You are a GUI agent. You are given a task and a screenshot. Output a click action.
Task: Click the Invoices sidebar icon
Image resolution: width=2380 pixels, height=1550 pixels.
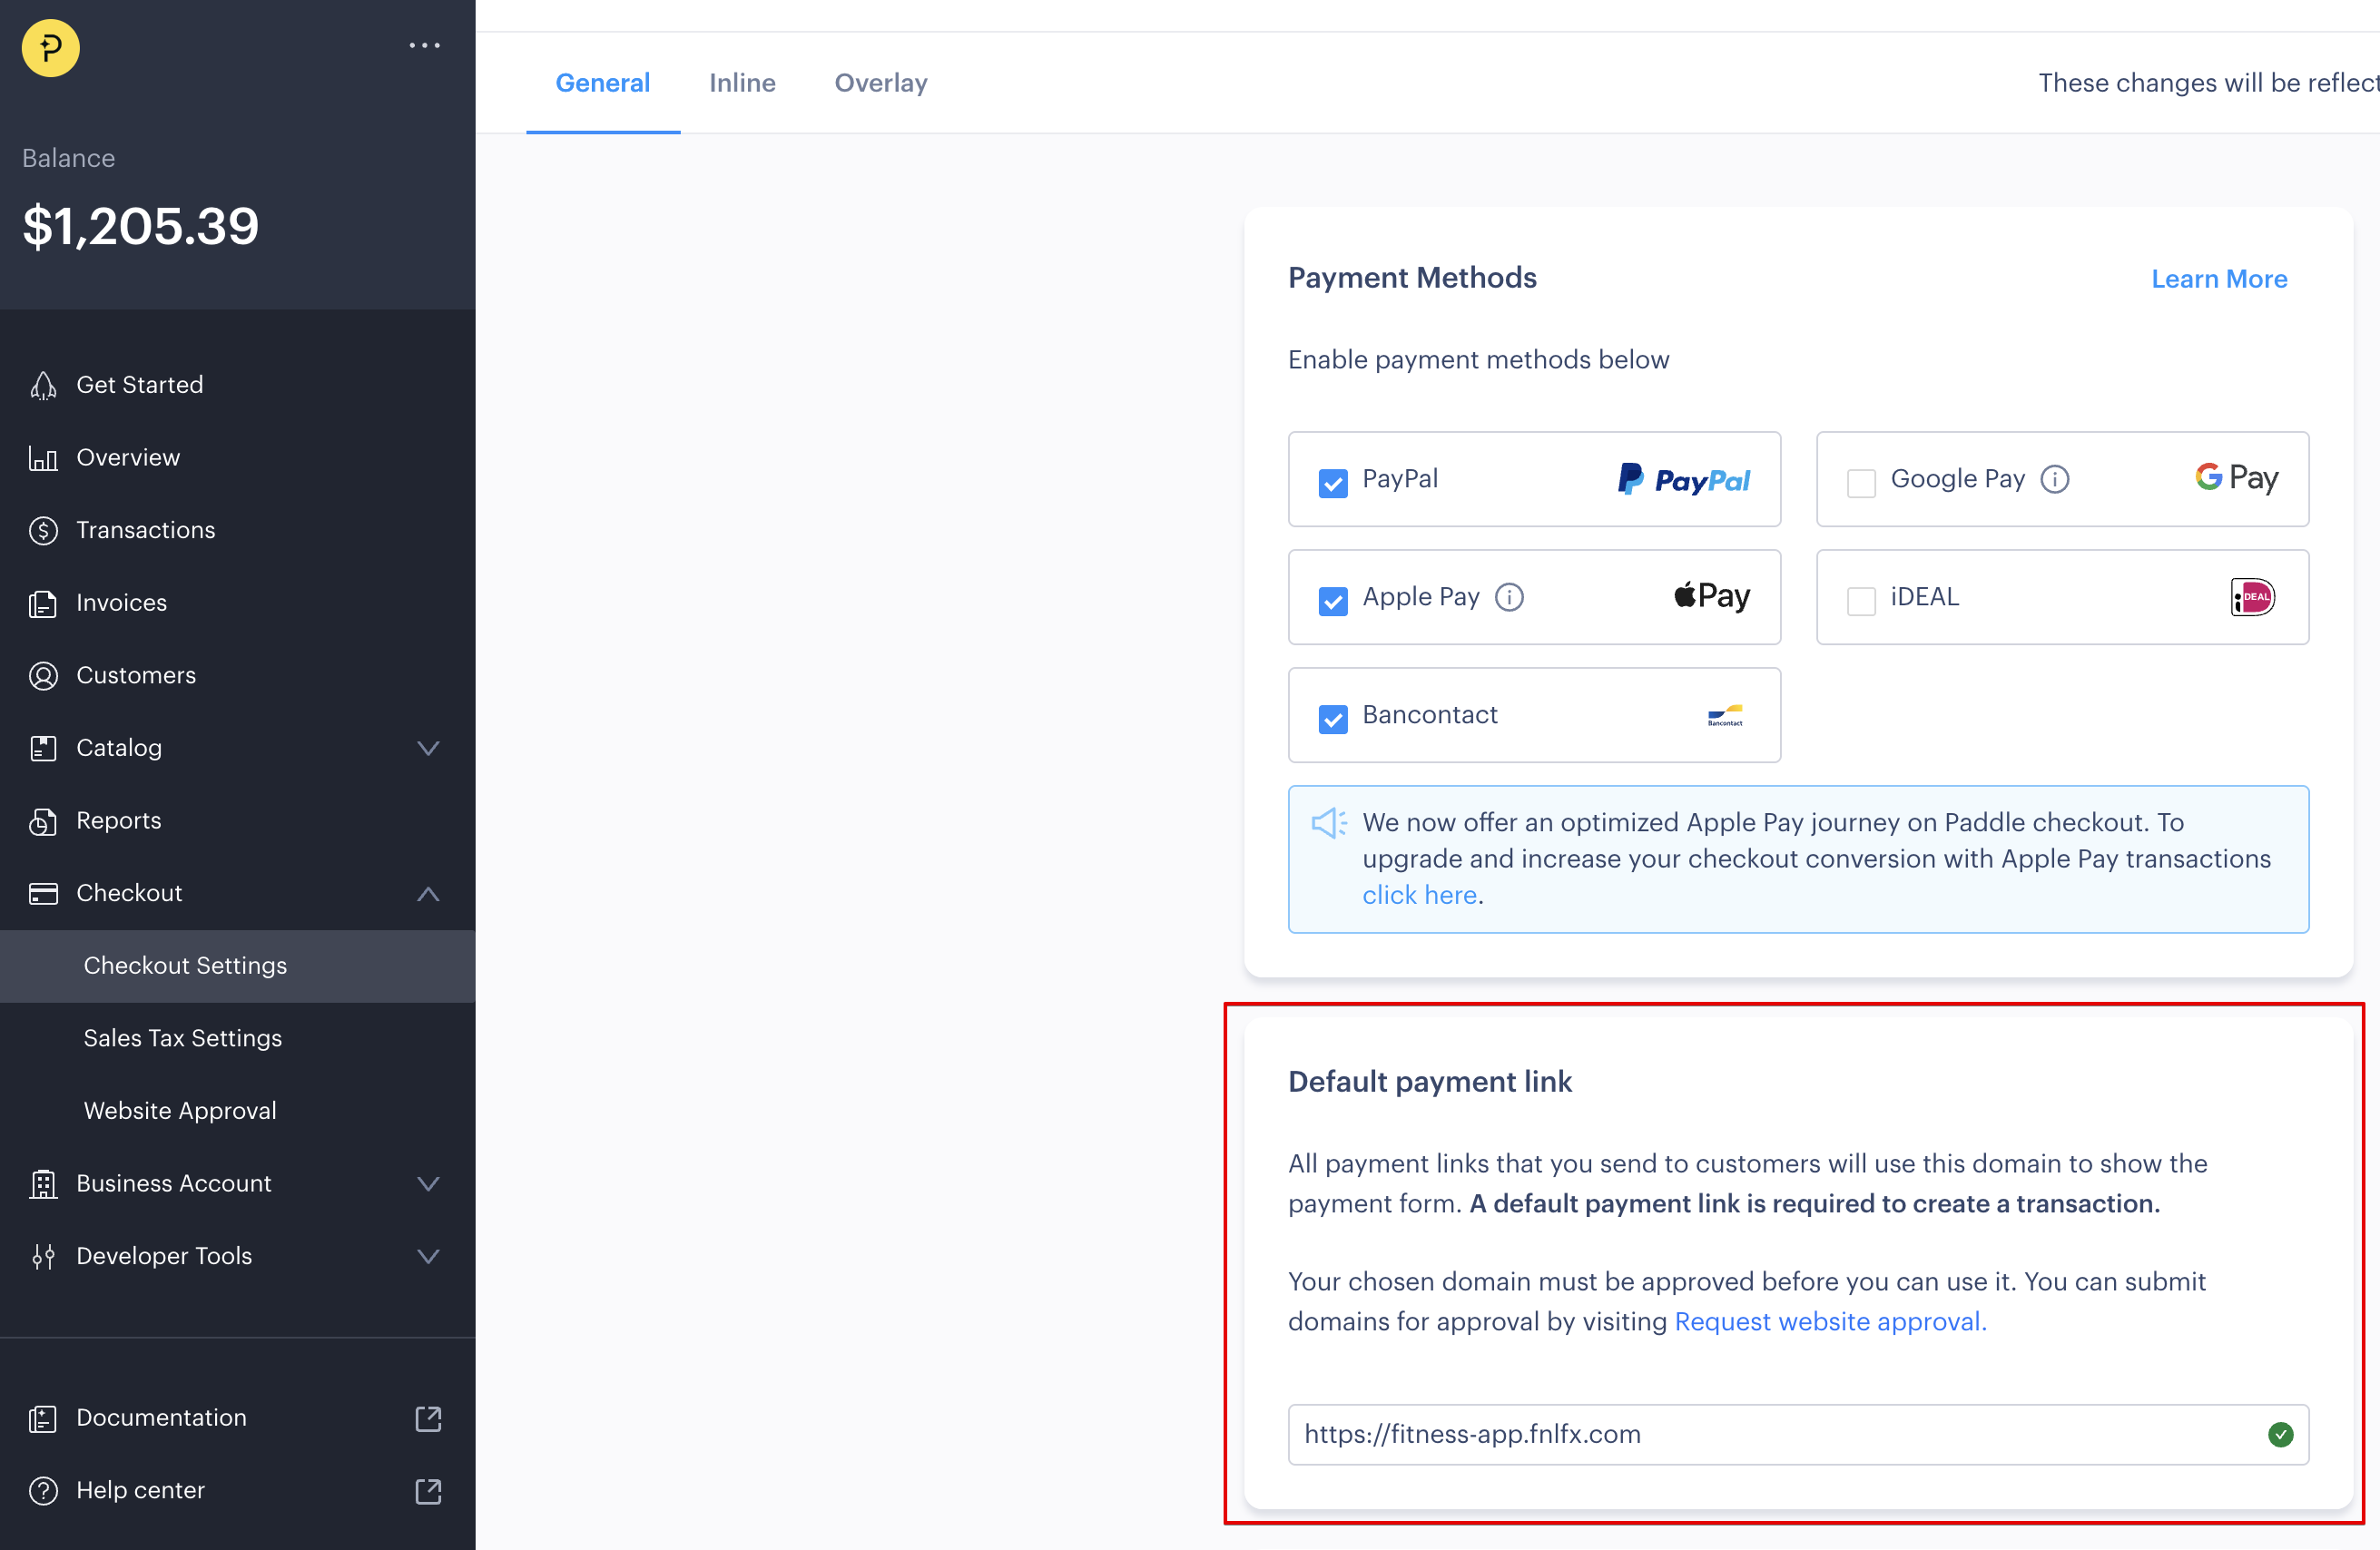tap(43, 603)
